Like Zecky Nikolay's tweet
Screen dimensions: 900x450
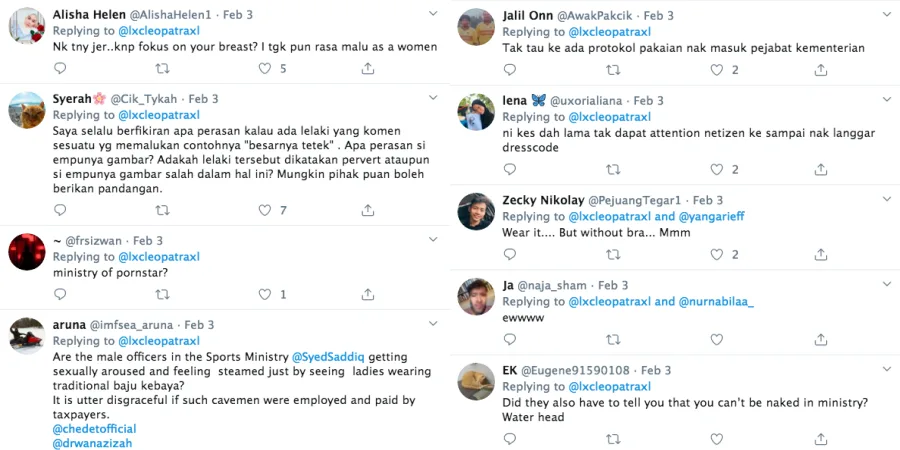coord(714,255)
